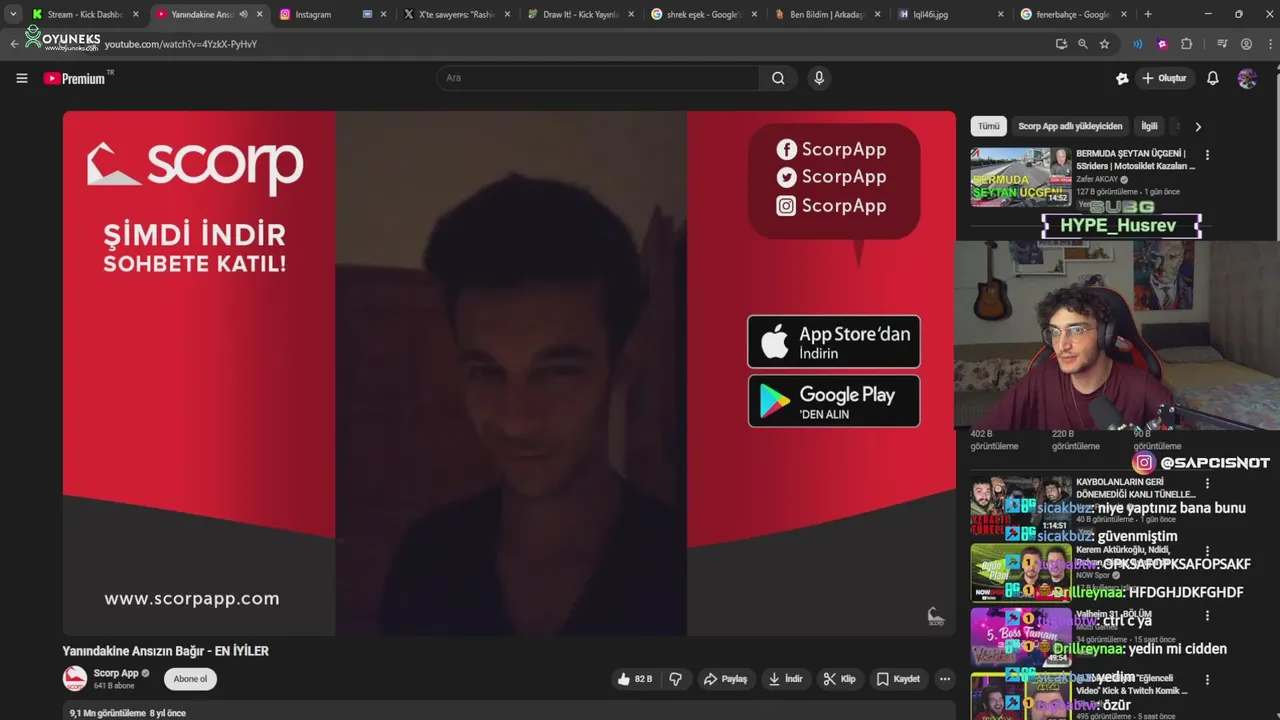Mute the Yanındakine Ansızın tab audio

click(243, 14)
